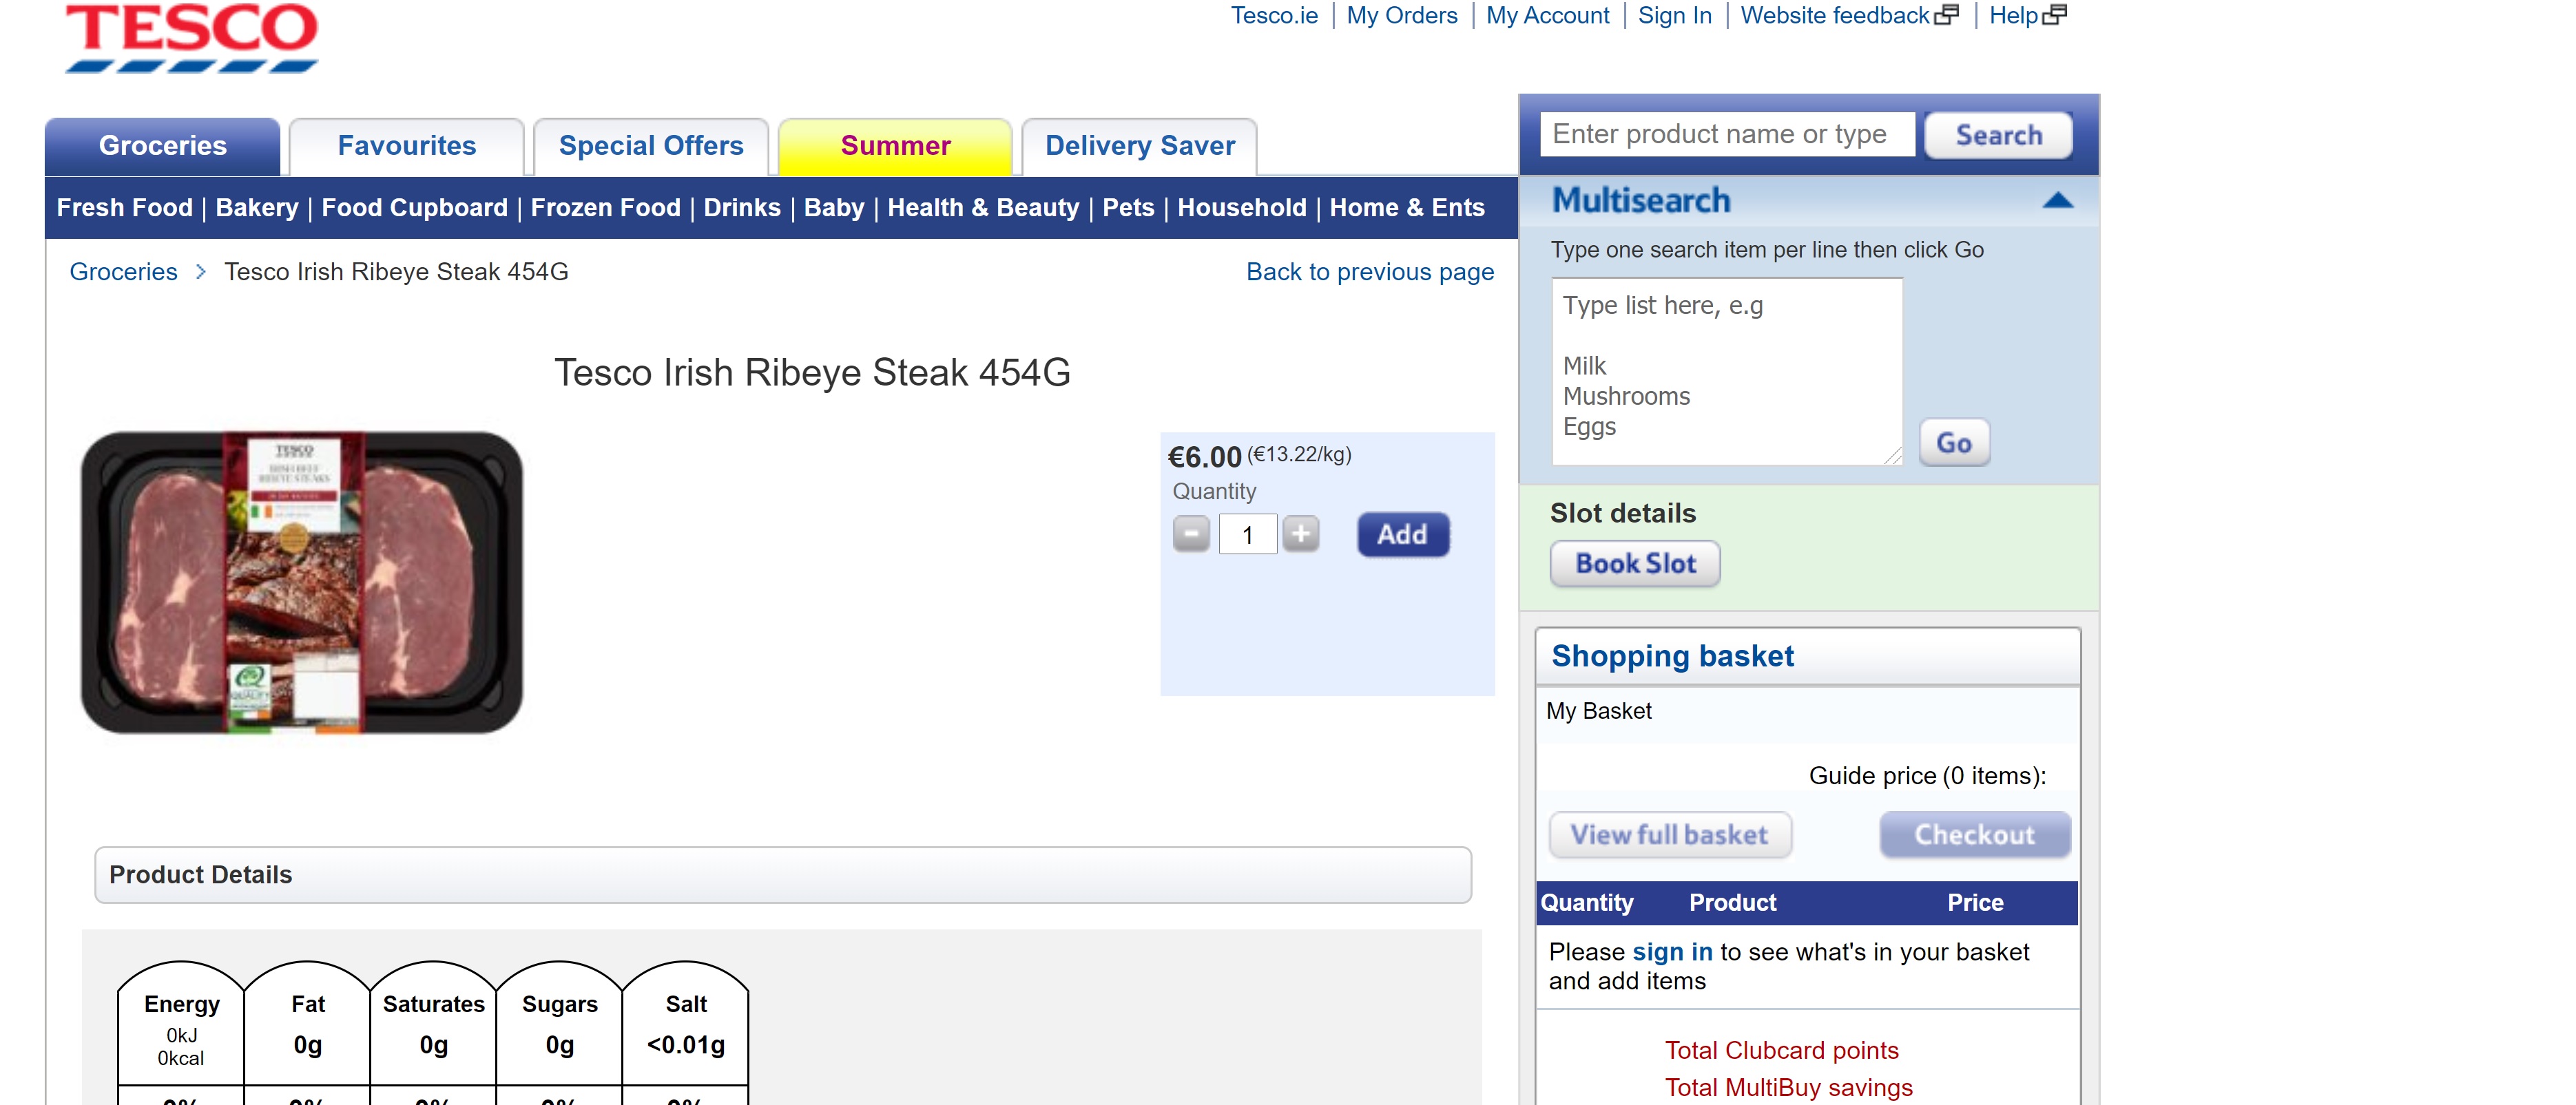Collapse the Multisearch panel arrow
Image resolution: width=2576 pixels, height=1105 pixels.
click(2057, 201)
